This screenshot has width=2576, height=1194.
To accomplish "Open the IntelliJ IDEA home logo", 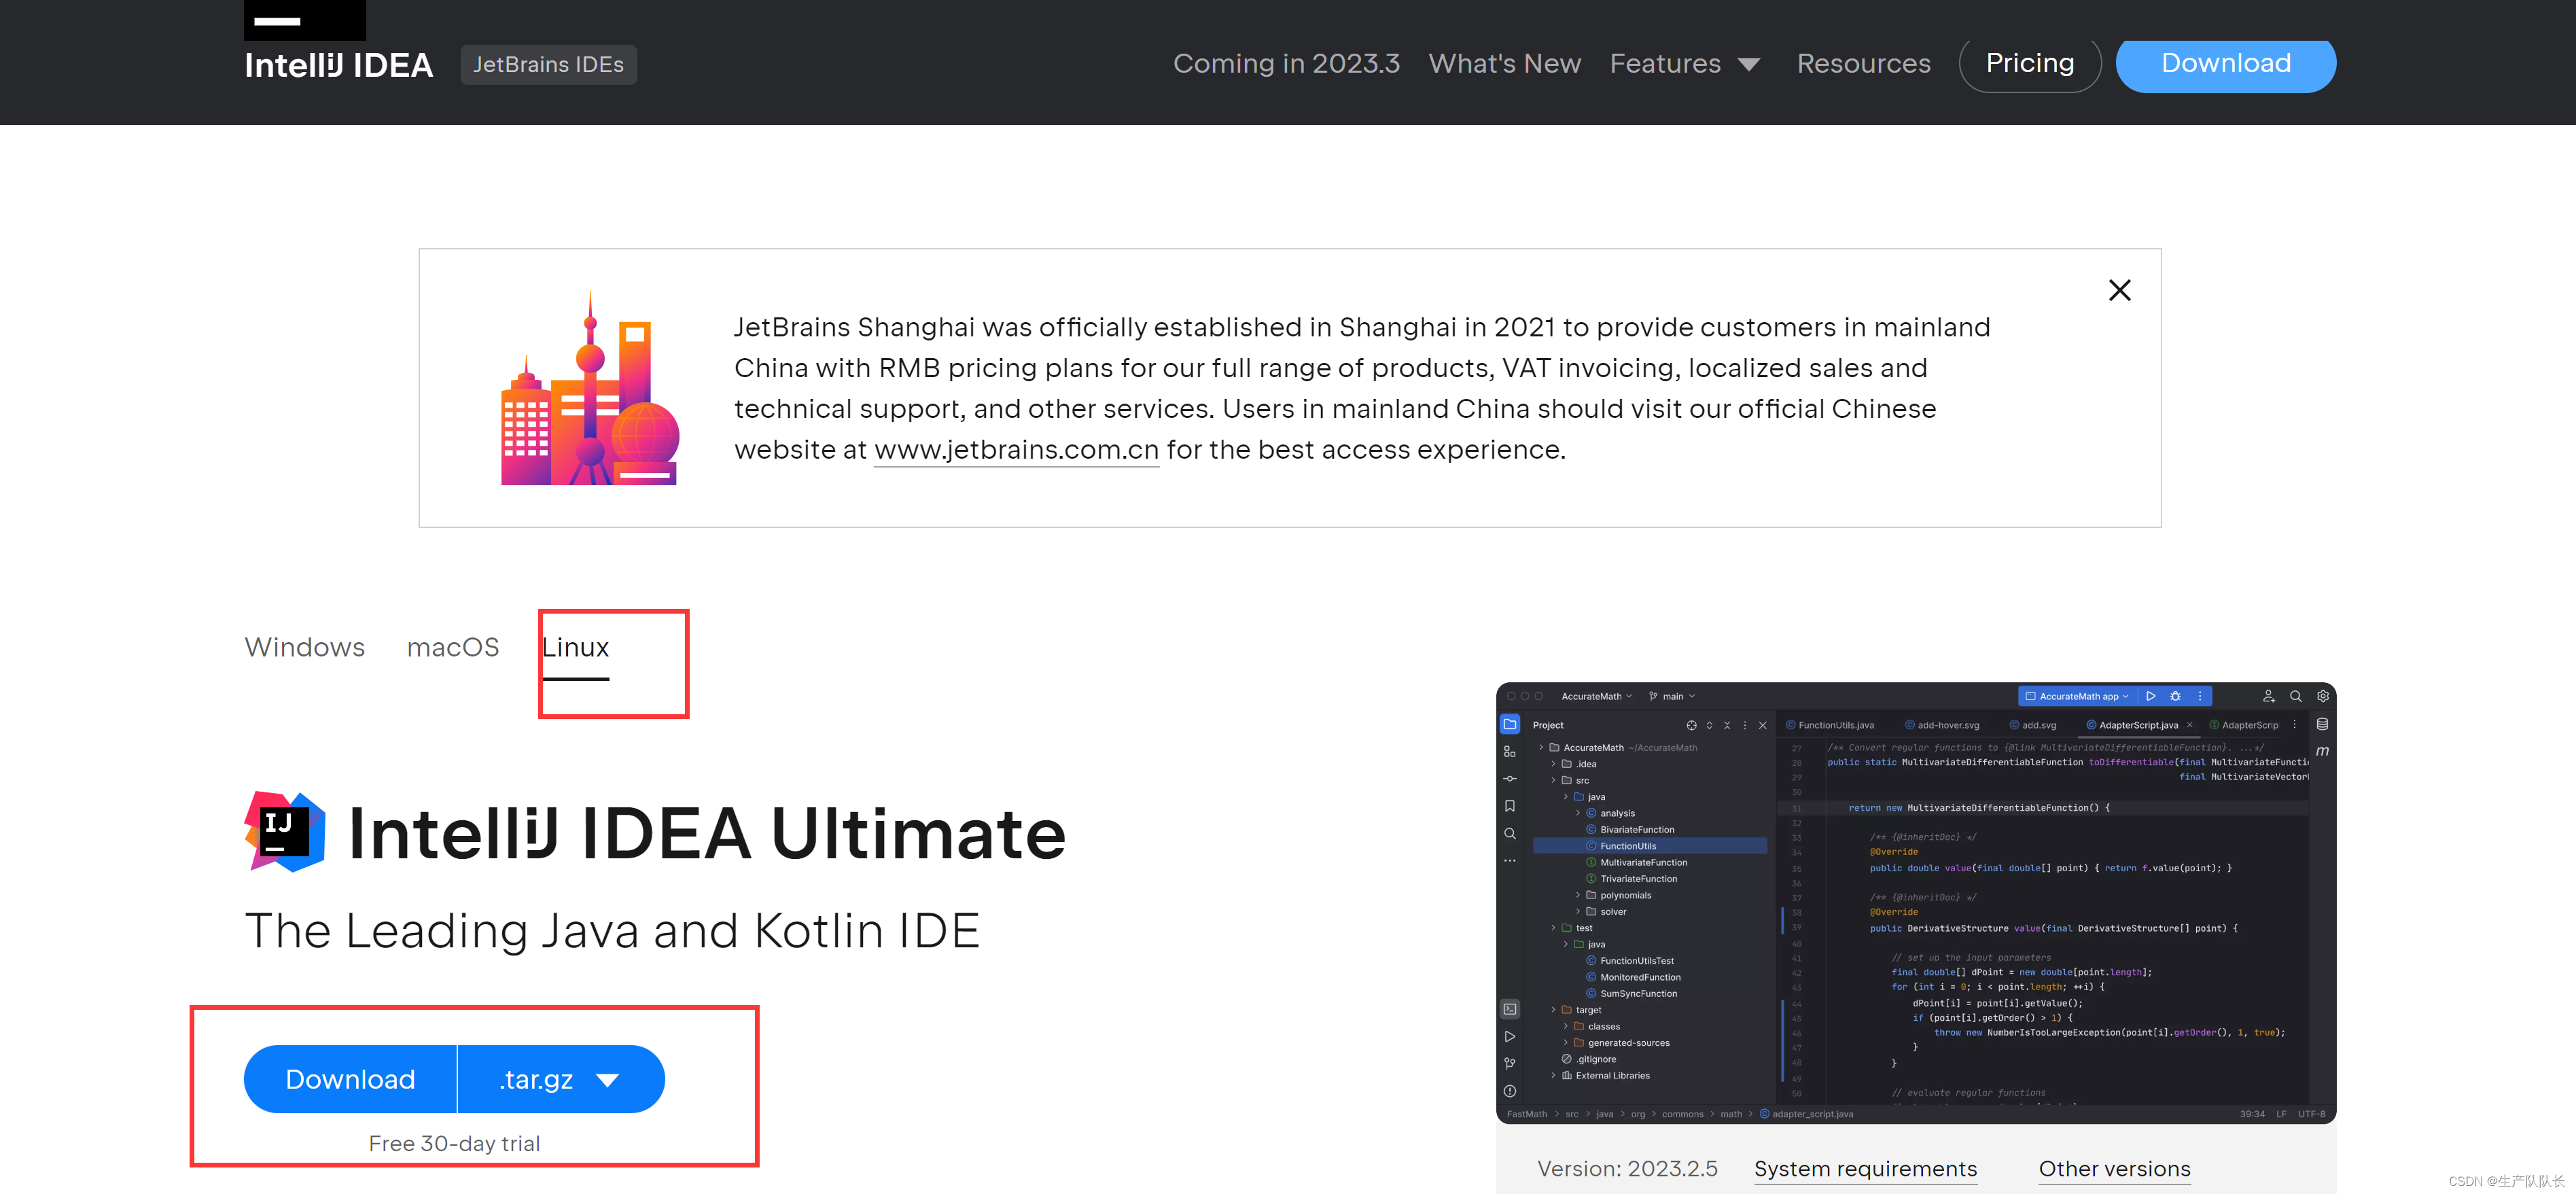I will coord(339,65).
